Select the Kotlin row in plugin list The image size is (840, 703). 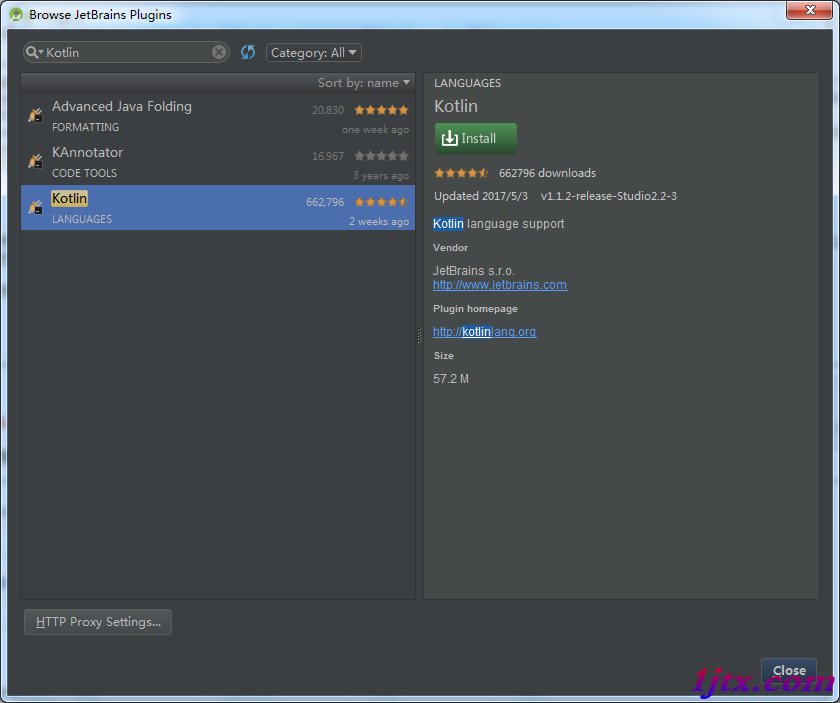pyautogui.click(x=218, y=207)
